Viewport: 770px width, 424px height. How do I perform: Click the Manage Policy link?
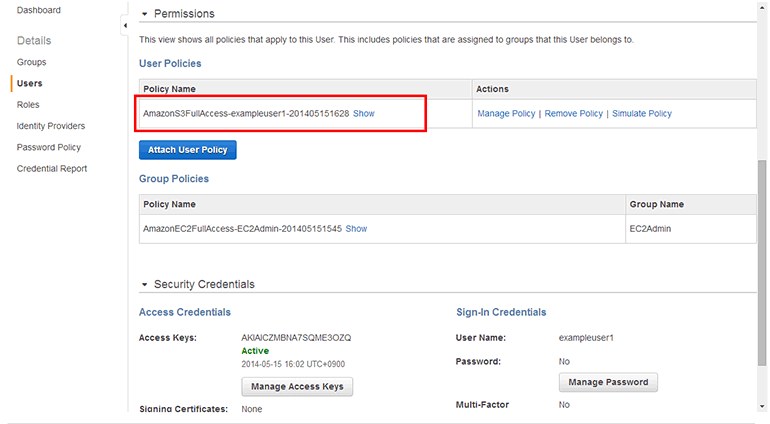pos(506,114)
